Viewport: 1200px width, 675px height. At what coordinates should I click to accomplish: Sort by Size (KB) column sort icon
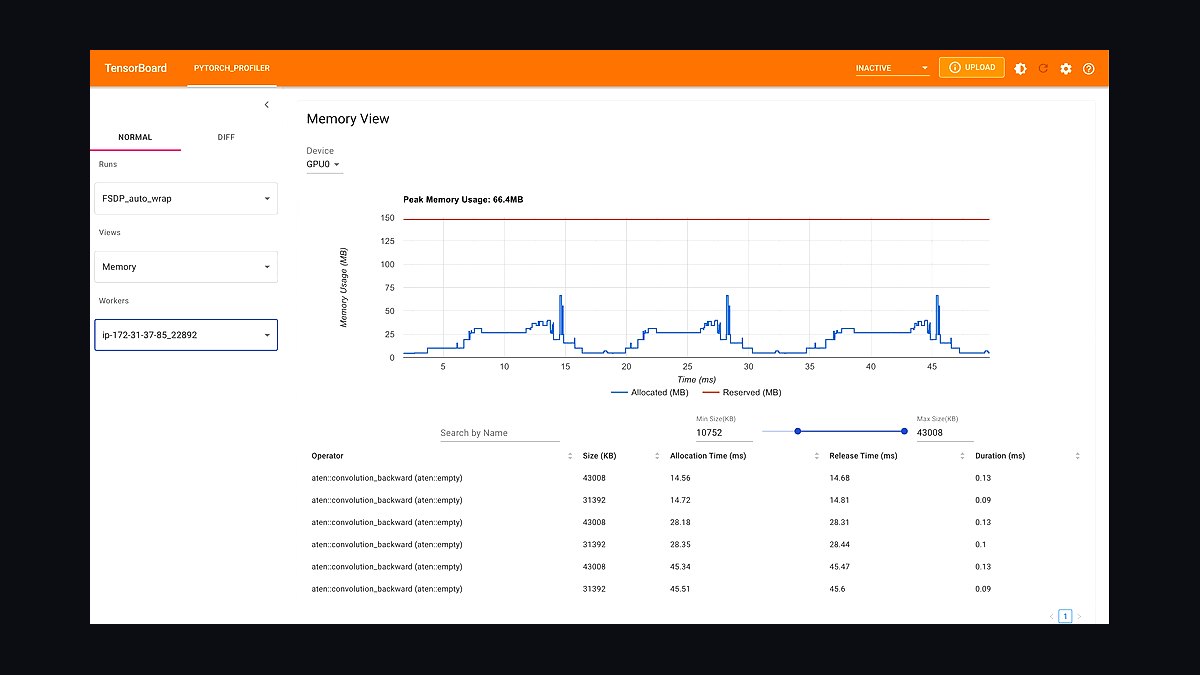pos(657,456)
